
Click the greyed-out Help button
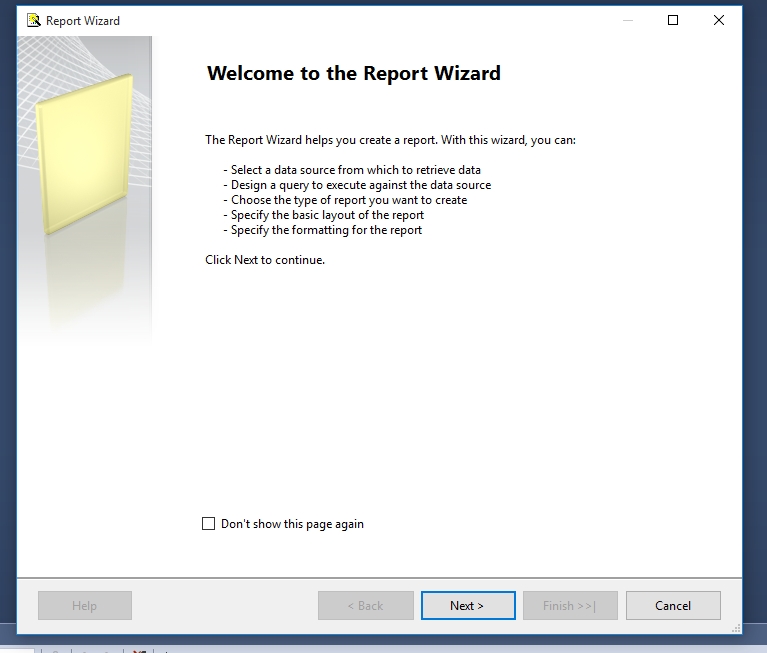(85, 605)
